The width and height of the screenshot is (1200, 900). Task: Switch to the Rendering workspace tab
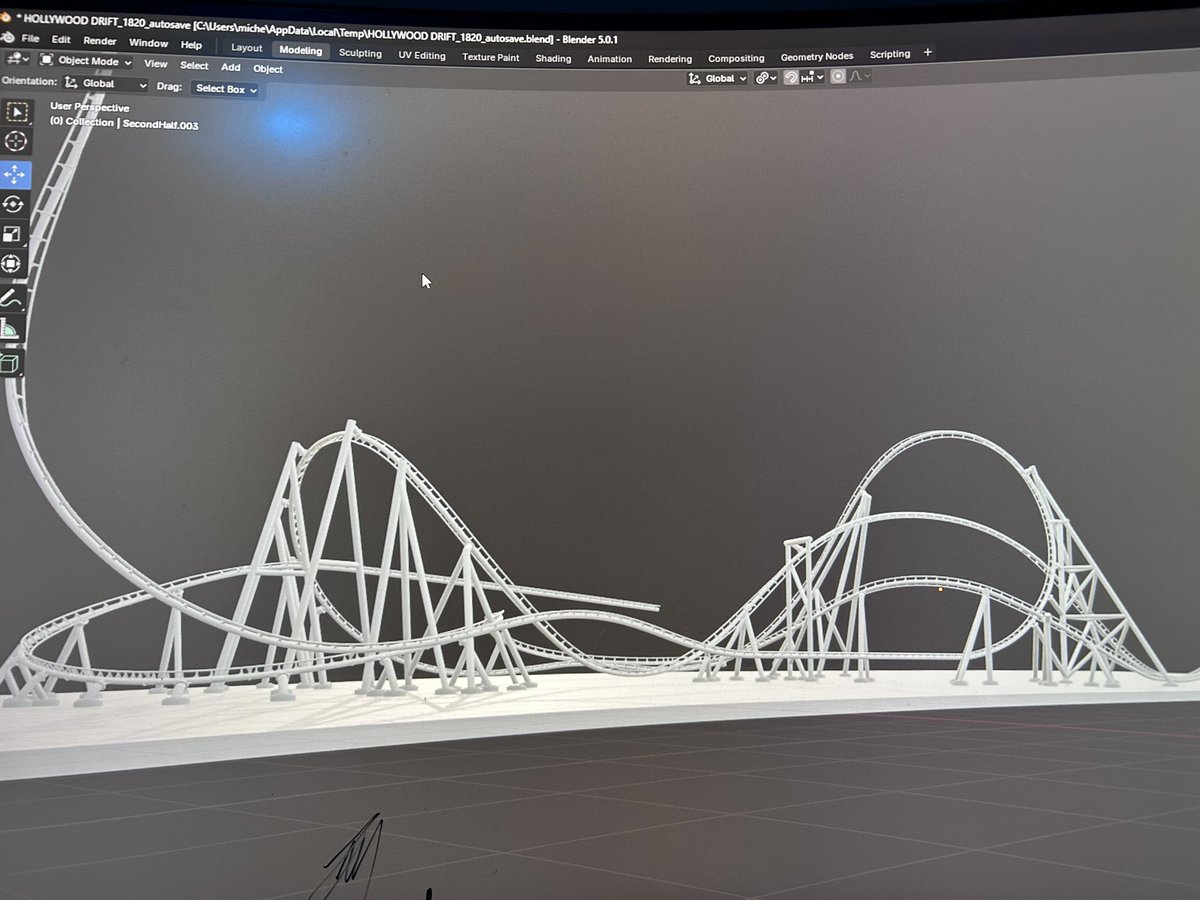[x=670, y=58]
